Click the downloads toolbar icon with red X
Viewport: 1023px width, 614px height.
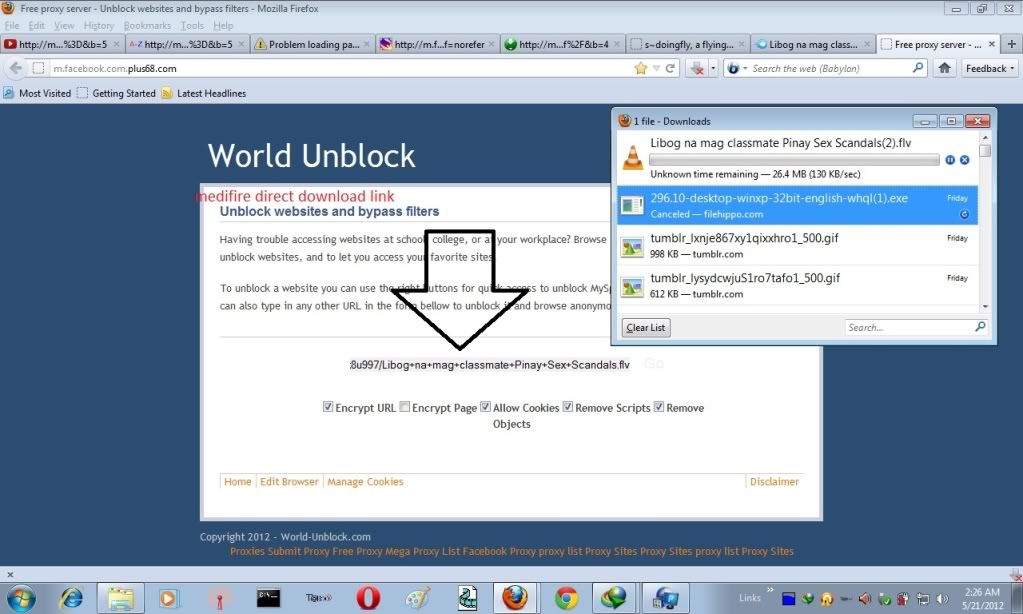[x=697, y=68]
